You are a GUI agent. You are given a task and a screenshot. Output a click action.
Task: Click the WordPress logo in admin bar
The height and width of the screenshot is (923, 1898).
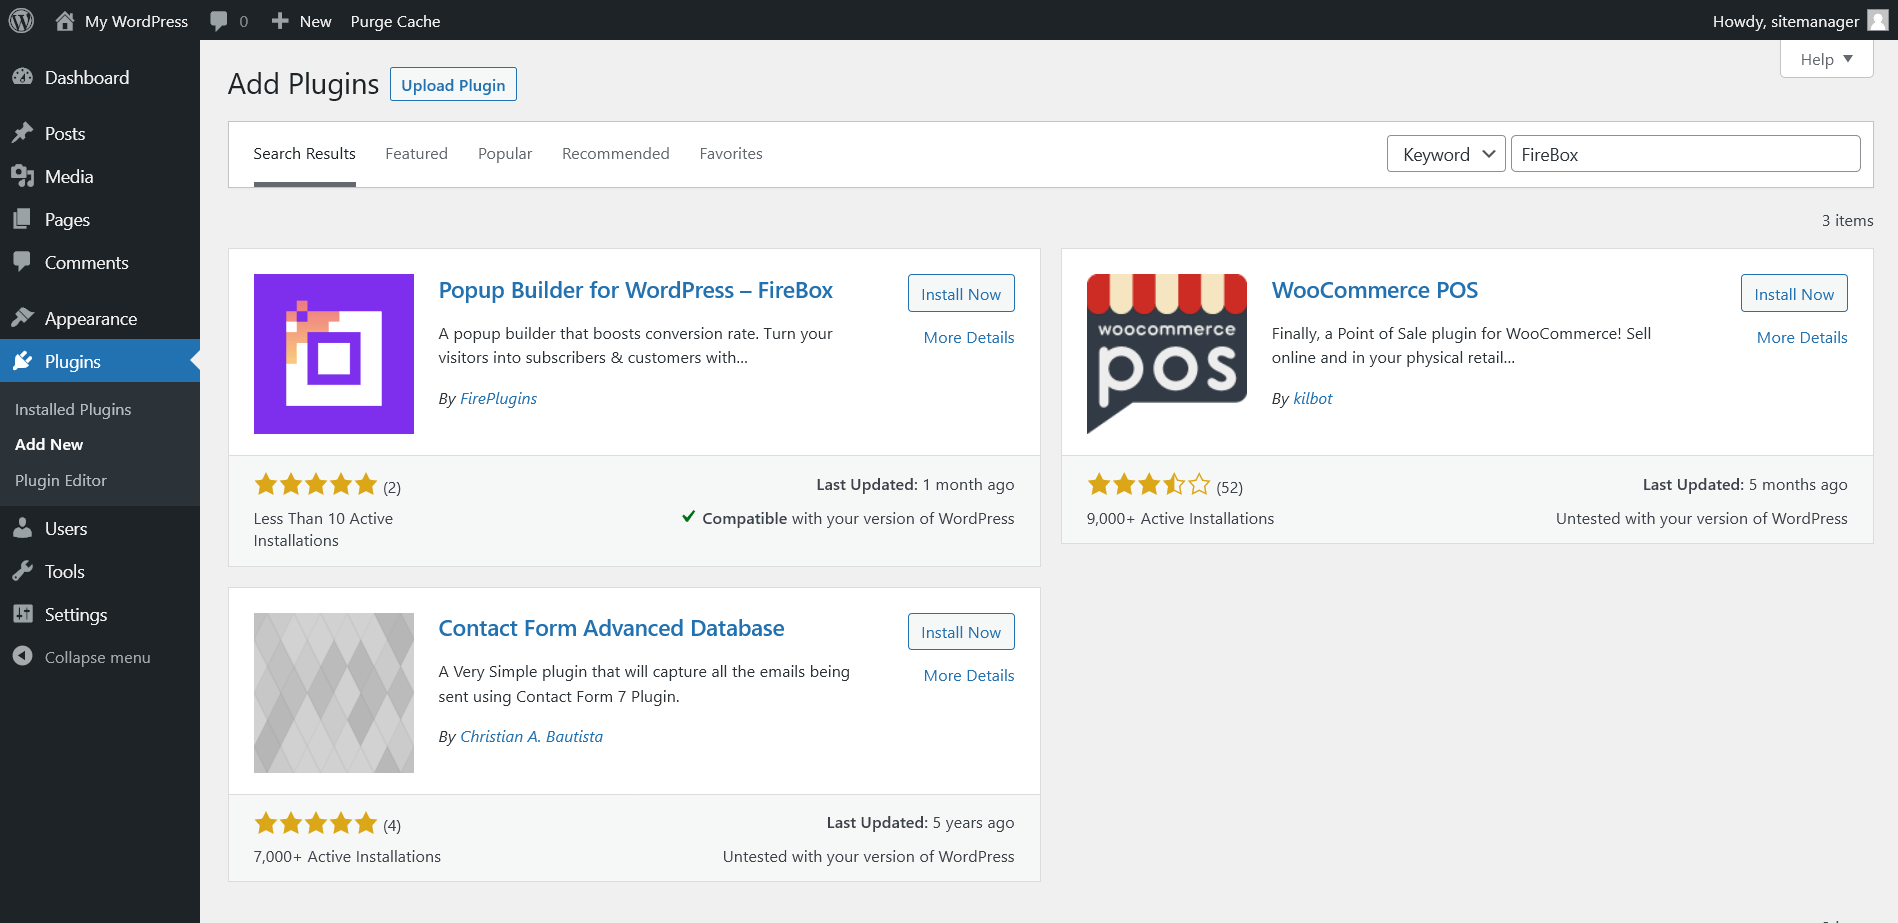tap(21, 20)
